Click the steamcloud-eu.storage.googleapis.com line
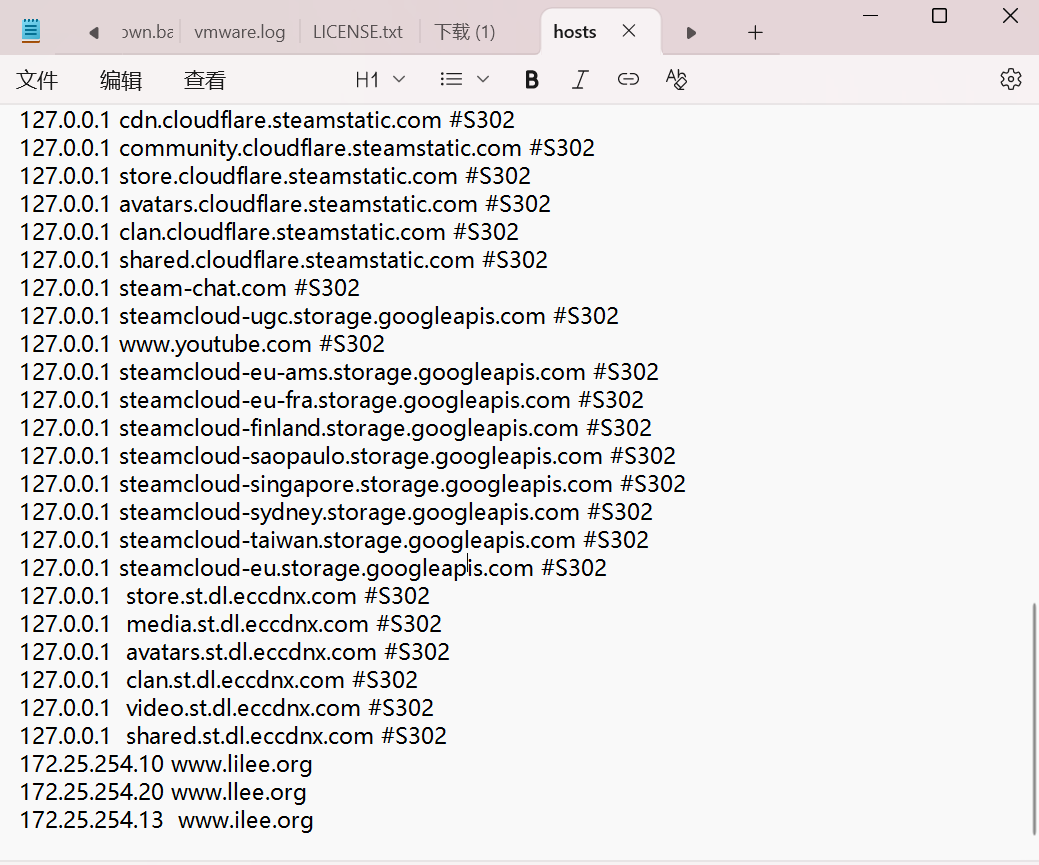1039x865 pixels. point(313,568)
